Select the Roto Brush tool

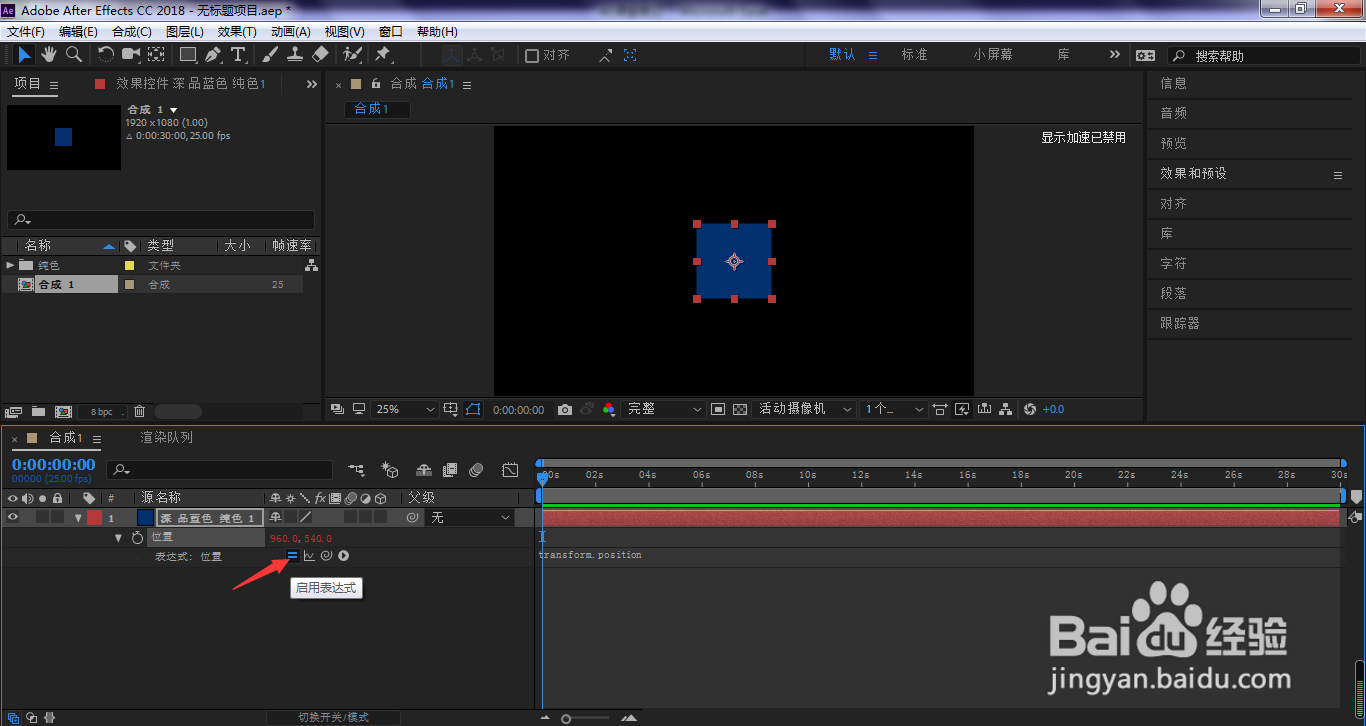(x=352, y=54)
